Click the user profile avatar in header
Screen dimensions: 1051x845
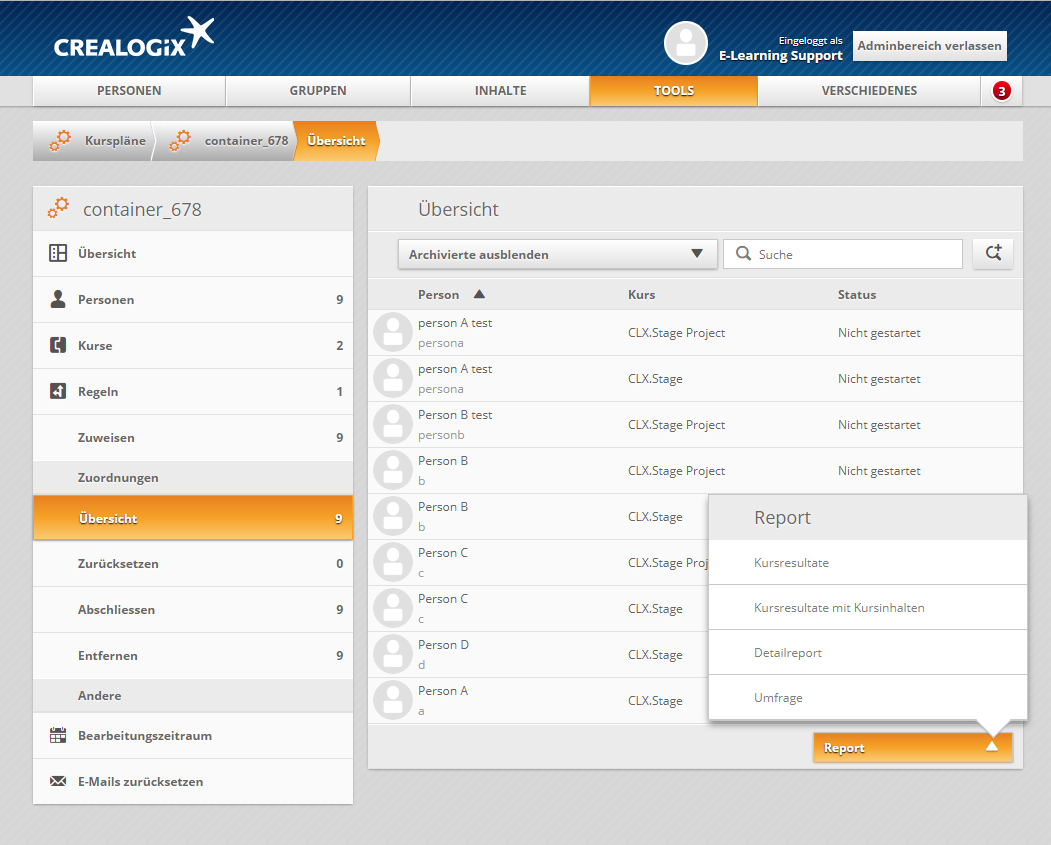click(x=686, y=43)
